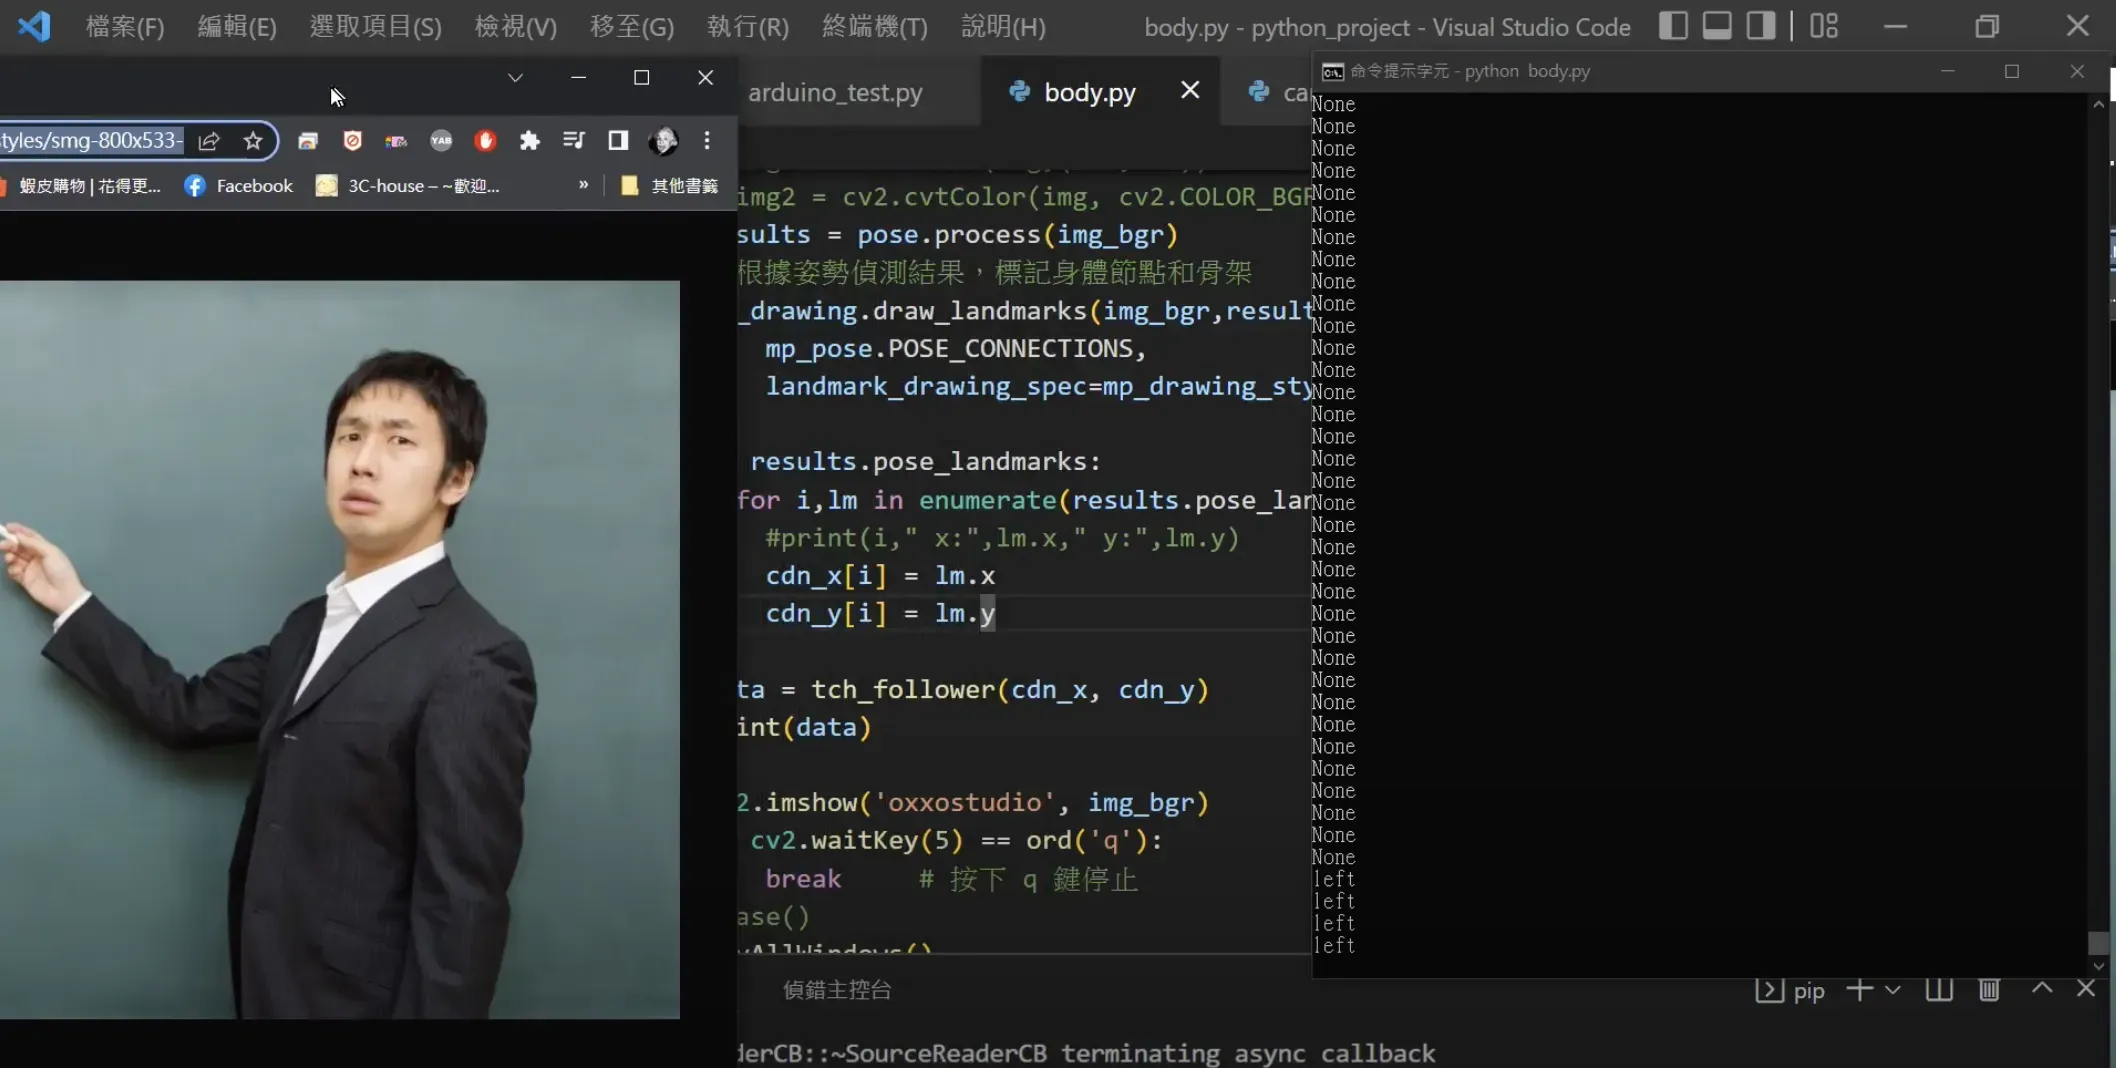Add a new terminal with plus icon
The image size is (2116, 1068).
click(x=1859, y=989)
